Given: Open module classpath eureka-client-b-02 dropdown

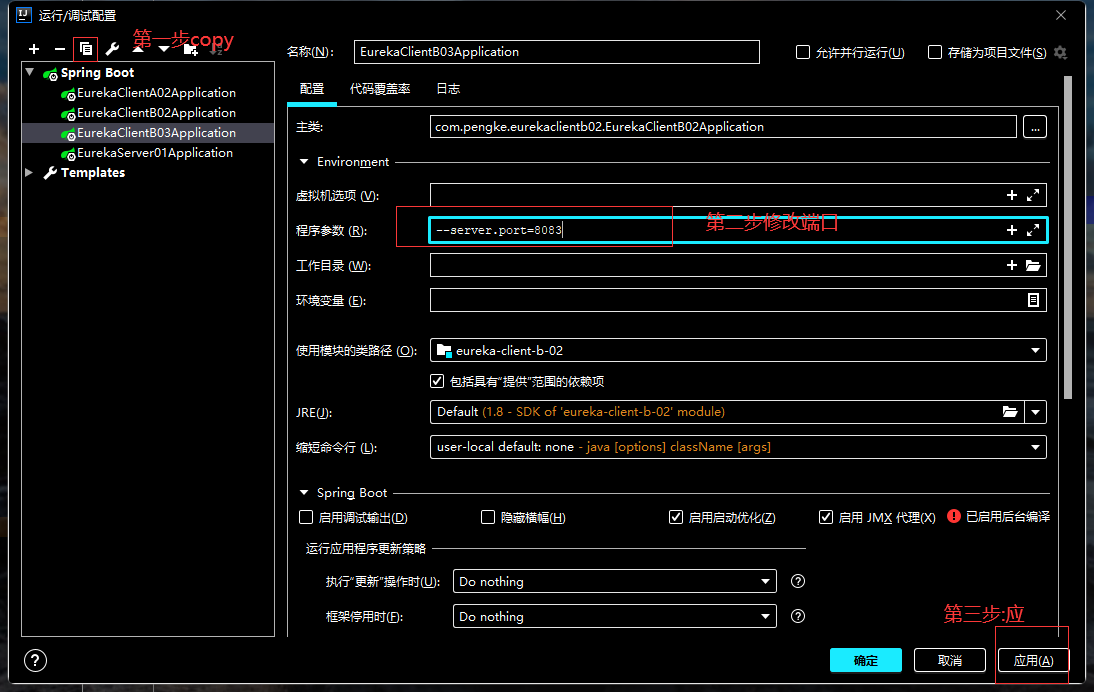Looking at the screenshot, I should 738,350.
